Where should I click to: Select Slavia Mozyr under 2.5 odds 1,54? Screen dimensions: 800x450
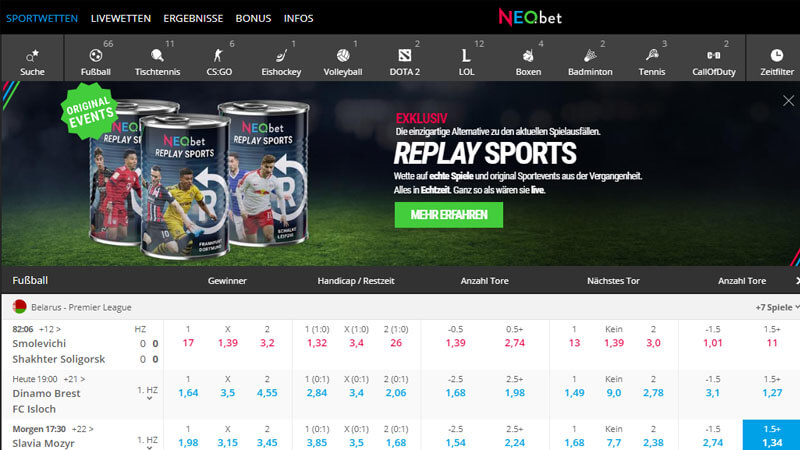456,442
